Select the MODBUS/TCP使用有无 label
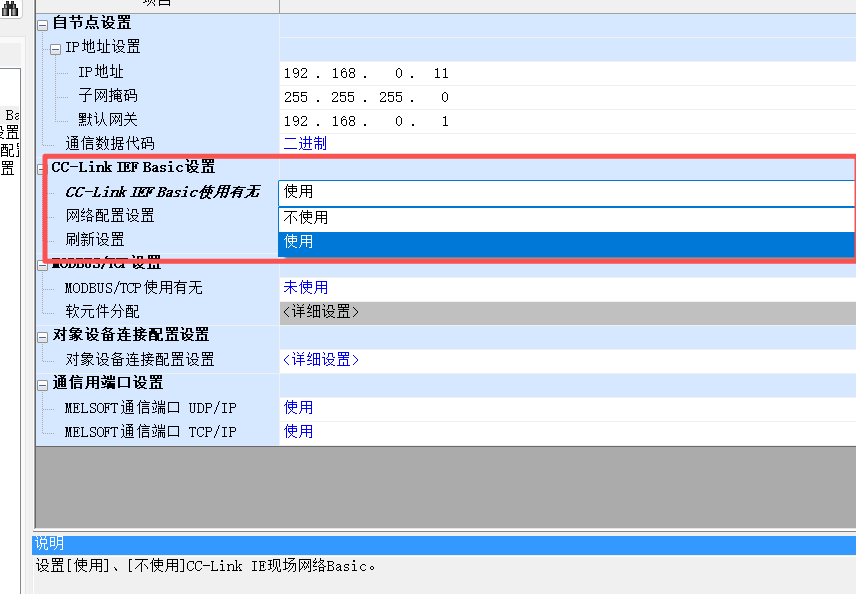 (x=134, y=288)
